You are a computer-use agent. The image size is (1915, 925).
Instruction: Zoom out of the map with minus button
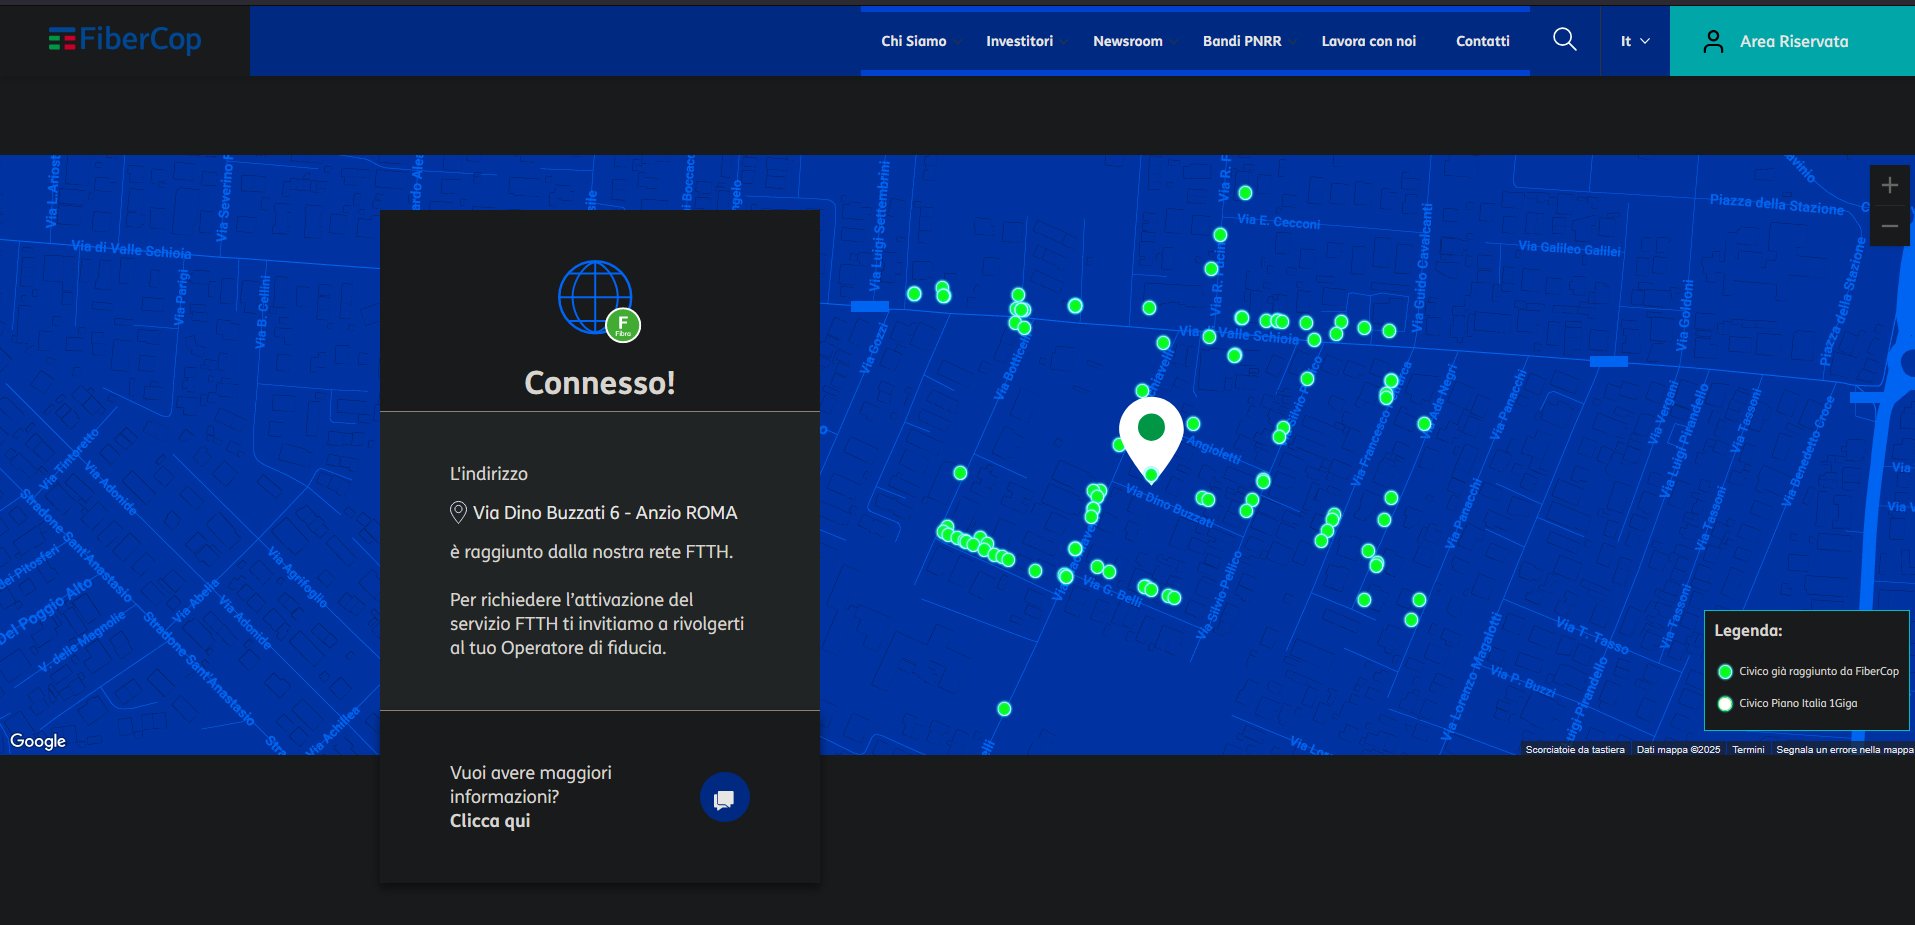click(1889, 226)
